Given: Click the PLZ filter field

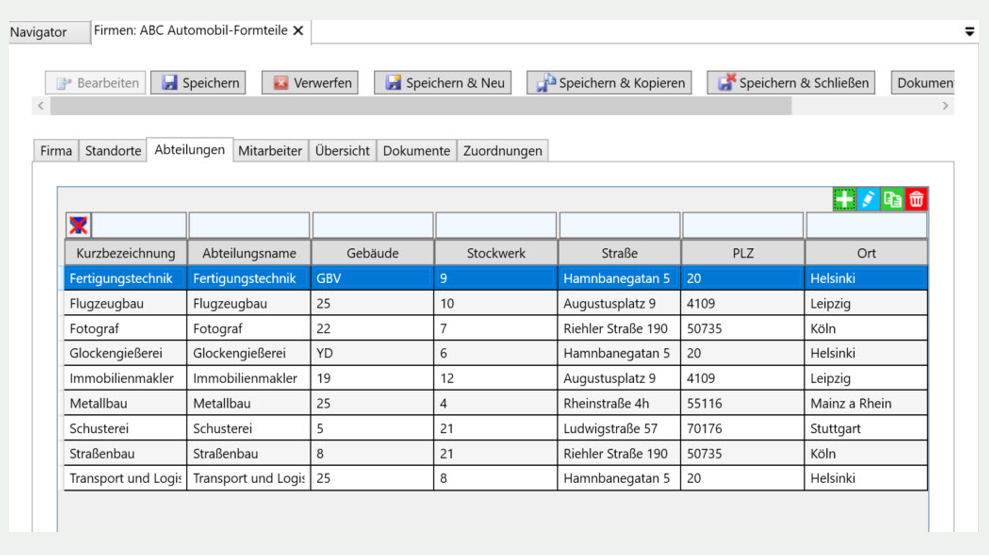Looking at the screenshot, I should [x=743, y=225].
